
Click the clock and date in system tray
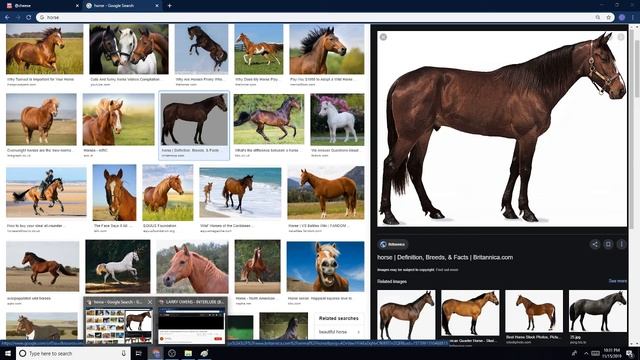tap(611, 353)
